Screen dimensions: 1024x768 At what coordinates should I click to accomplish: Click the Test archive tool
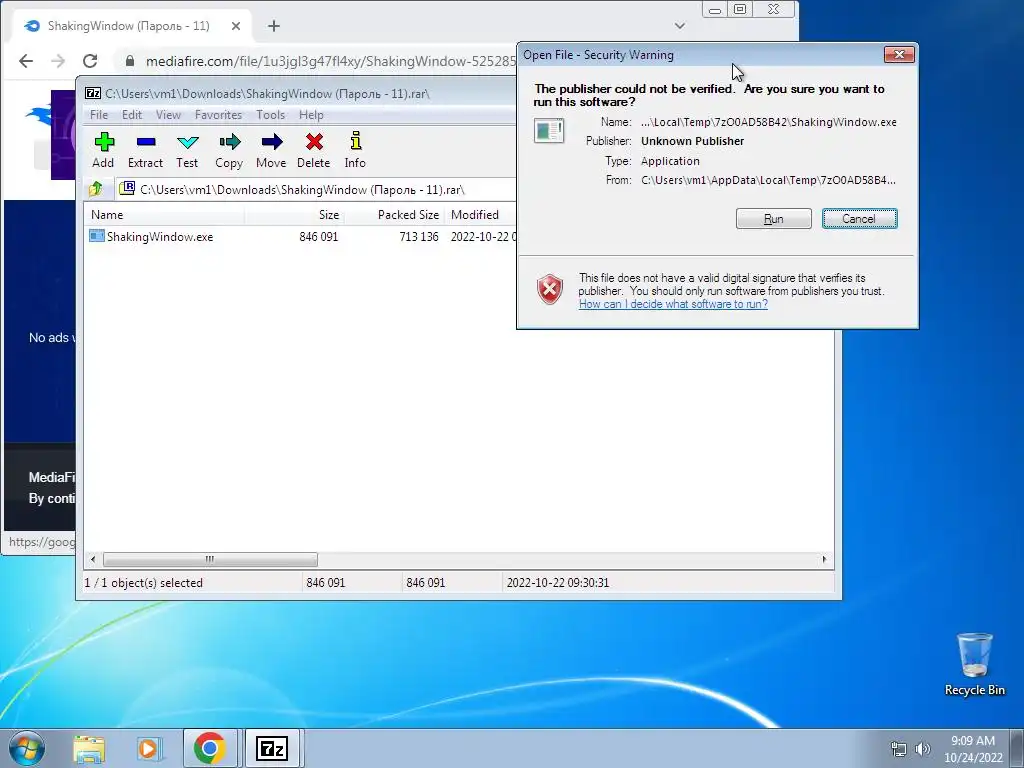coord(187,150)
